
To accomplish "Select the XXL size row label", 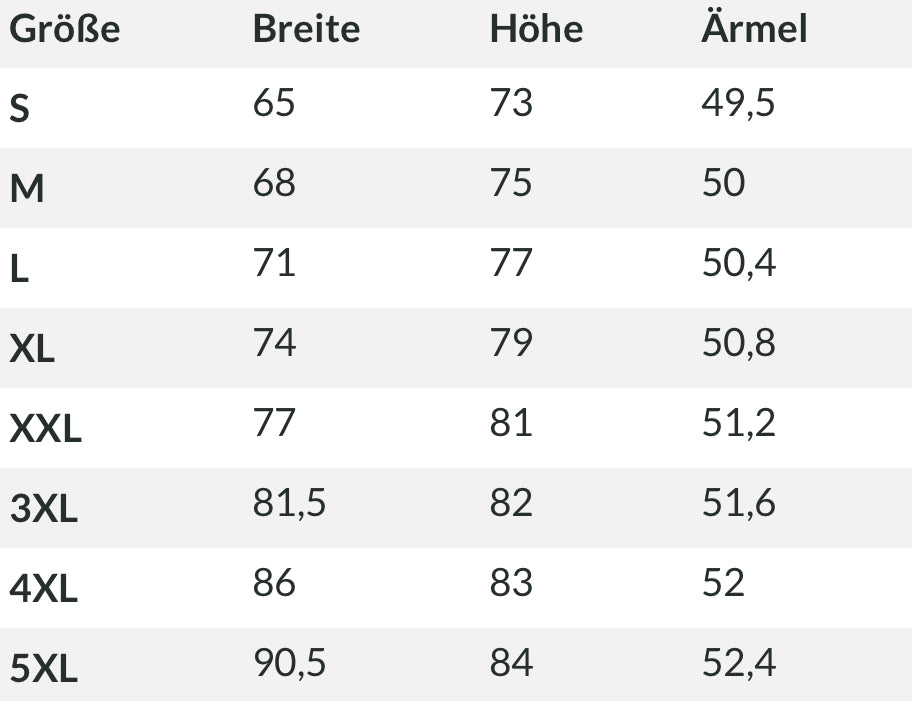I will coord(45,429).
